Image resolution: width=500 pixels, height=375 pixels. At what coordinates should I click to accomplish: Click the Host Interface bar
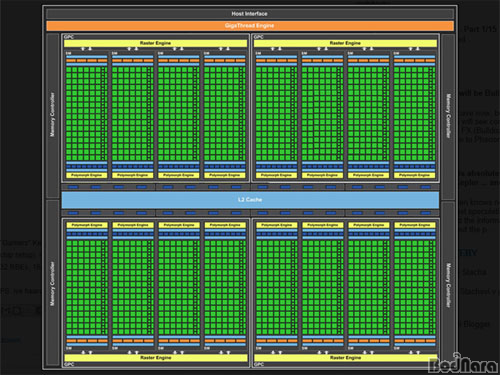click(250, 14)
